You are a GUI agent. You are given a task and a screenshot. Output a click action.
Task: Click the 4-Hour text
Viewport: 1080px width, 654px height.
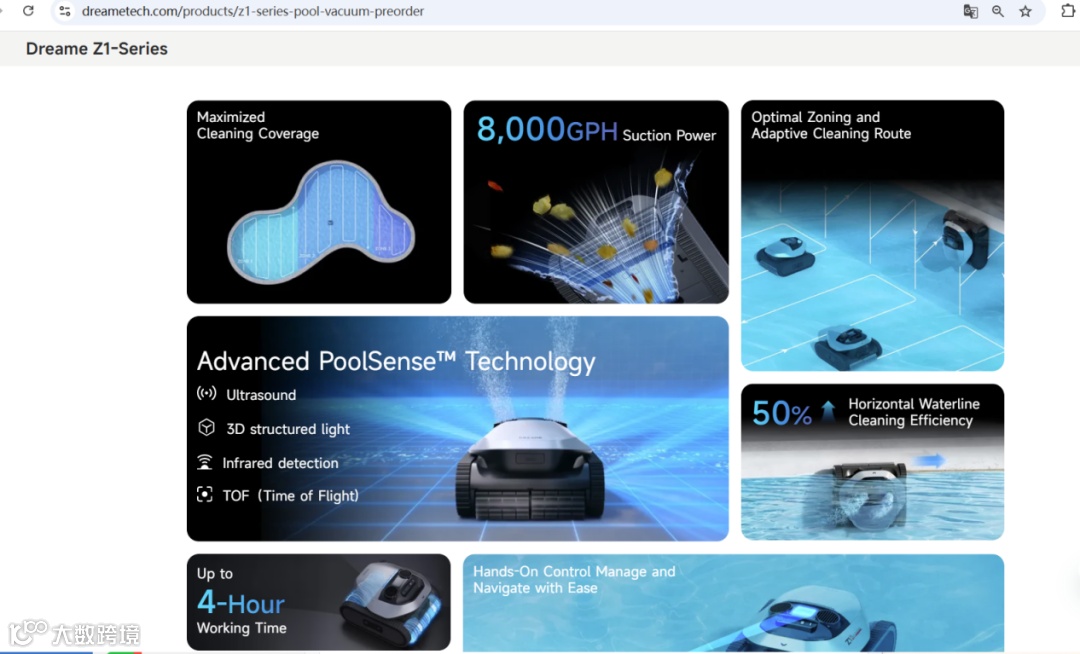click(240, 603)
